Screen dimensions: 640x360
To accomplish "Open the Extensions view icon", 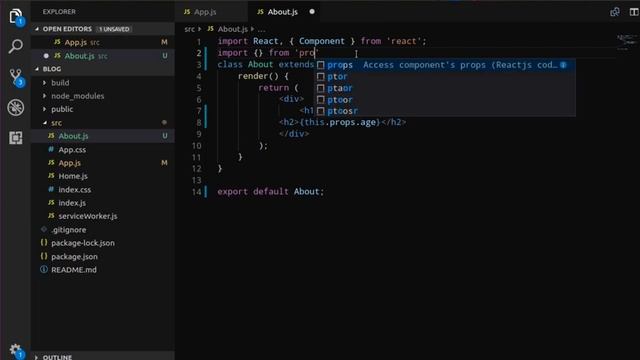I will [16, 138].
